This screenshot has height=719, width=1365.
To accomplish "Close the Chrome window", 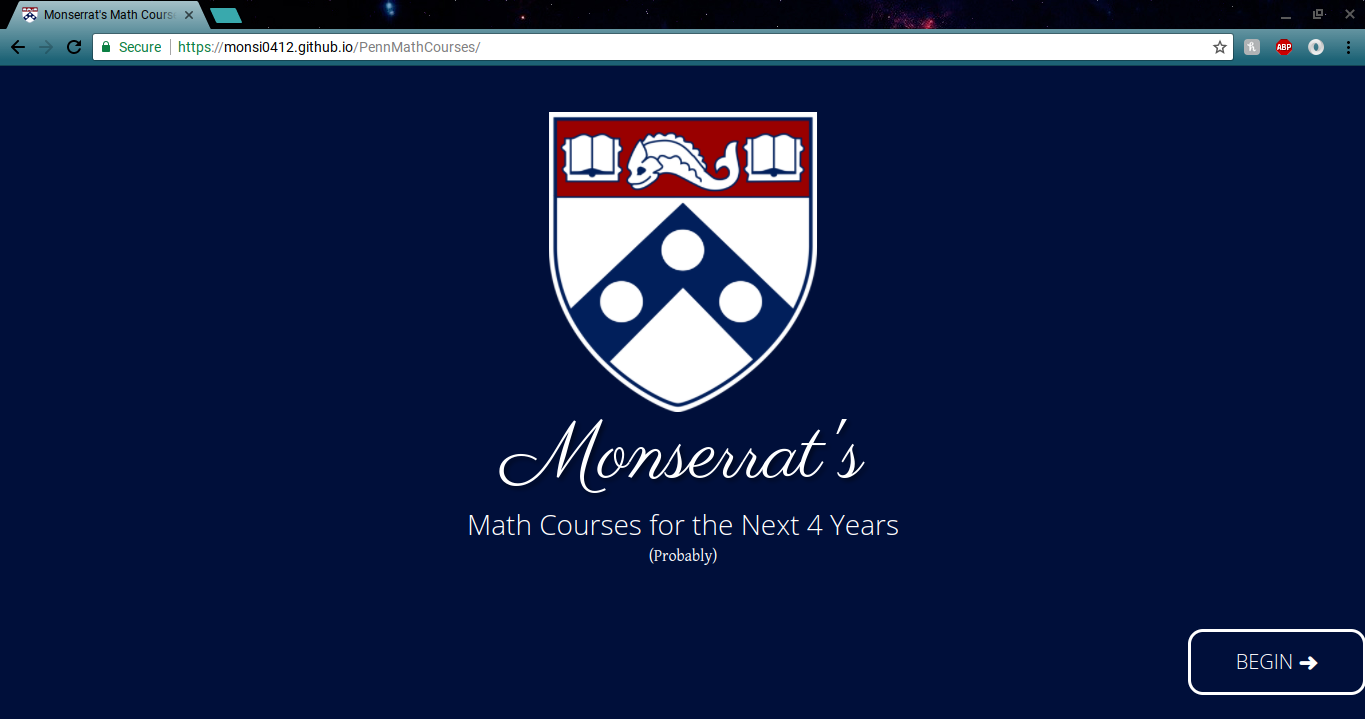I will tap(1349, 15).
